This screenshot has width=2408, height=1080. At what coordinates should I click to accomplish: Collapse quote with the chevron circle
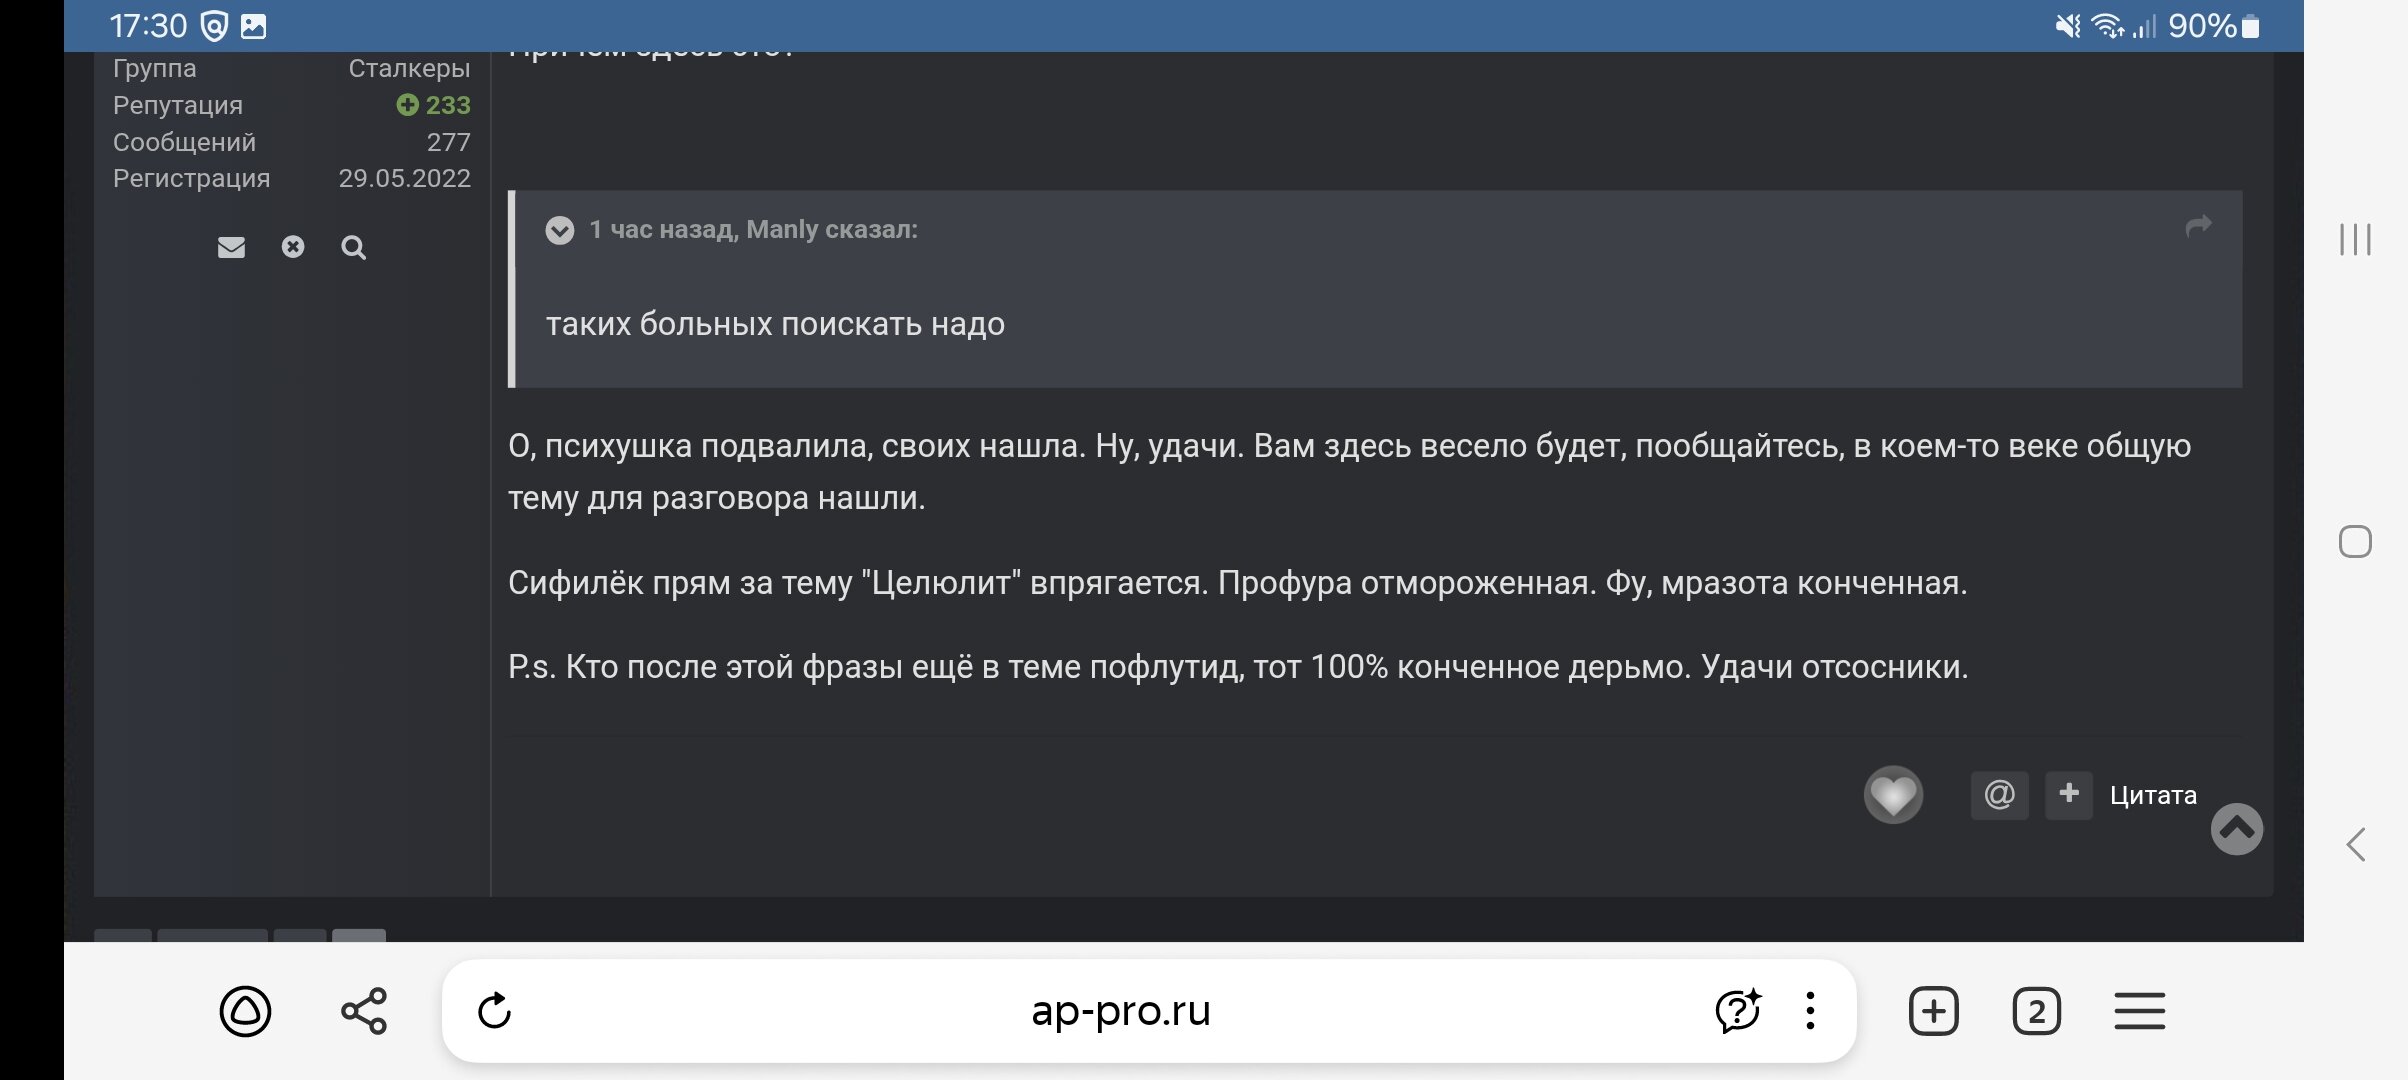[560, 230]
